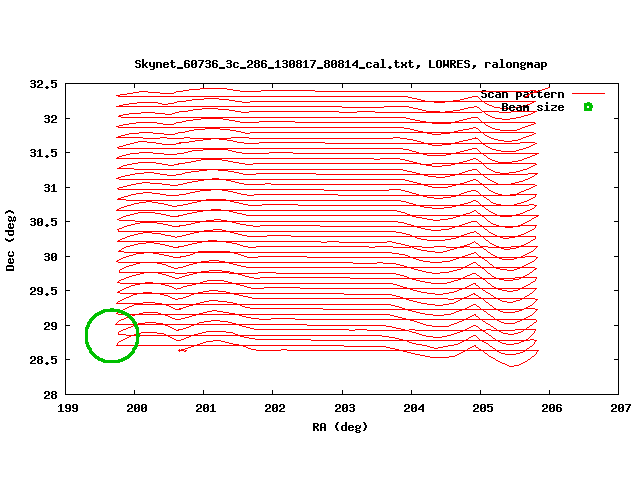Click the x-axis tick label 205
The height and width of the screenshot is (480, 640).
(481, 408)
